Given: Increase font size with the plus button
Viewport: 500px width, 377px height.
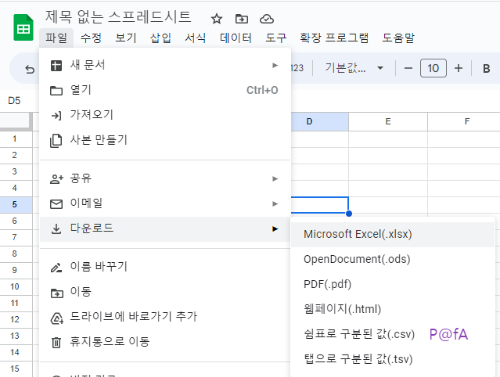Looking at the screenshot, I should coord(458,68).
